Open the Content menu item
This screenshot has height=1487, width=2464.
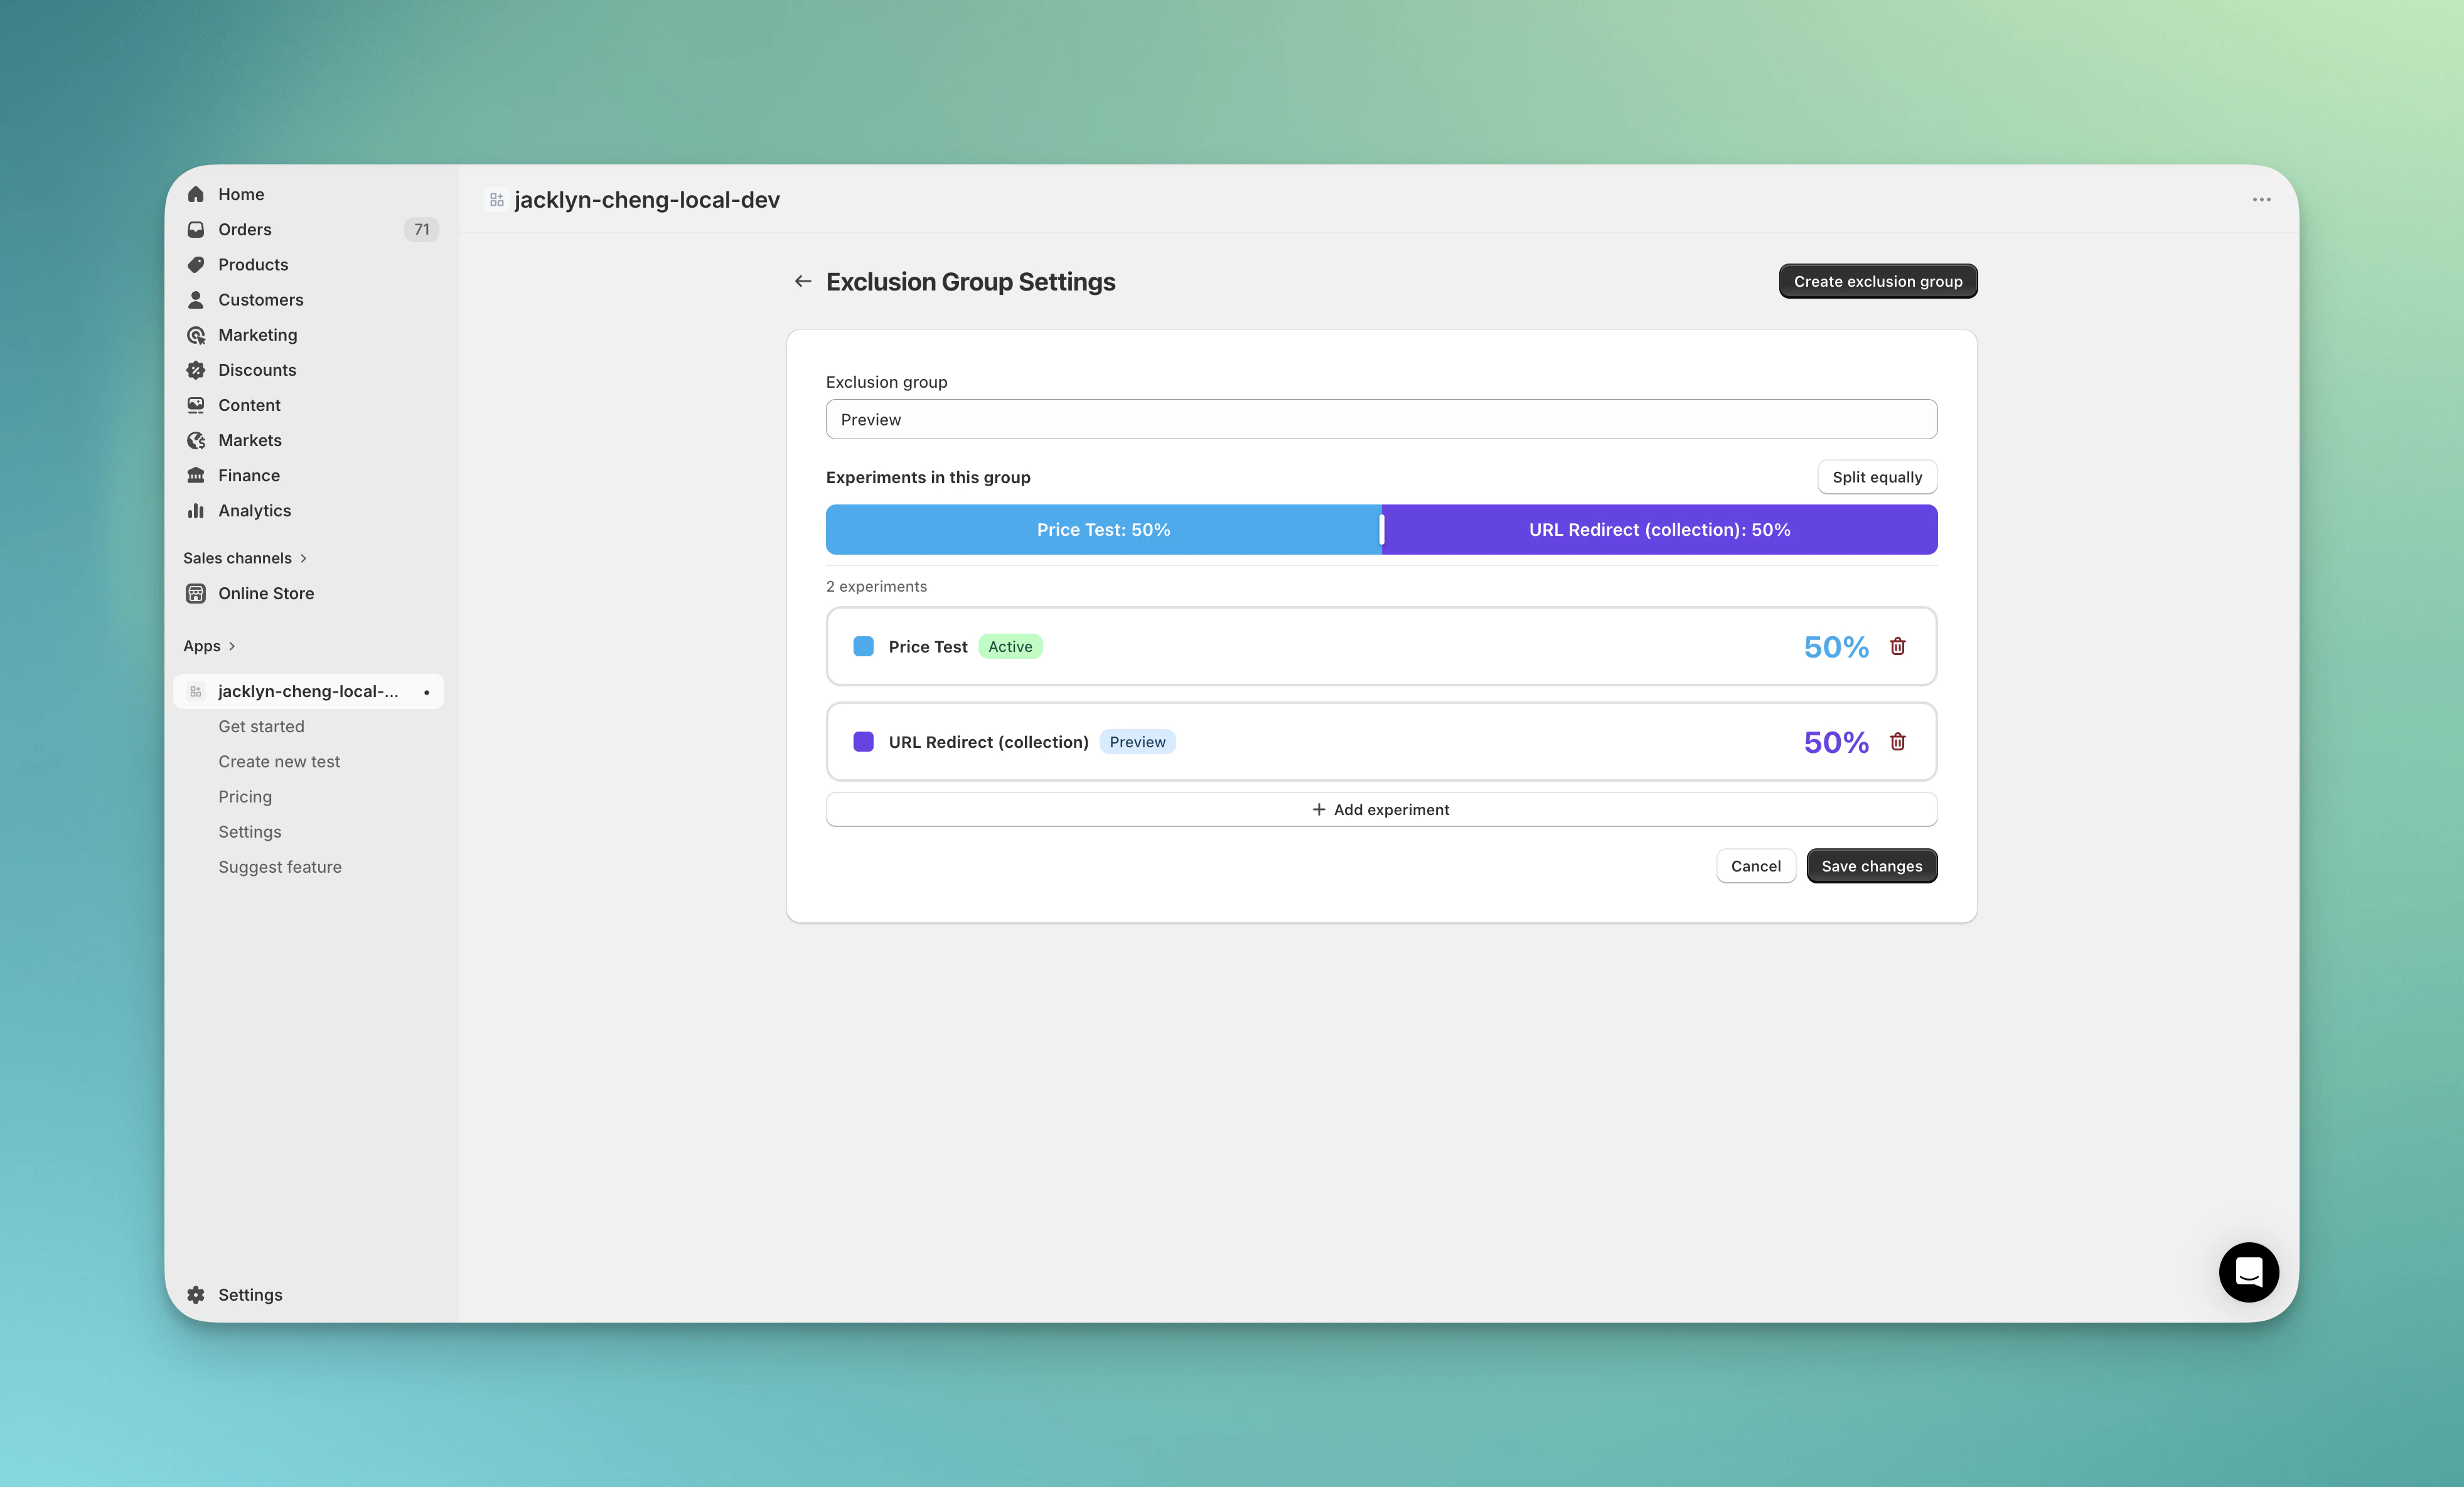[309, 405]
